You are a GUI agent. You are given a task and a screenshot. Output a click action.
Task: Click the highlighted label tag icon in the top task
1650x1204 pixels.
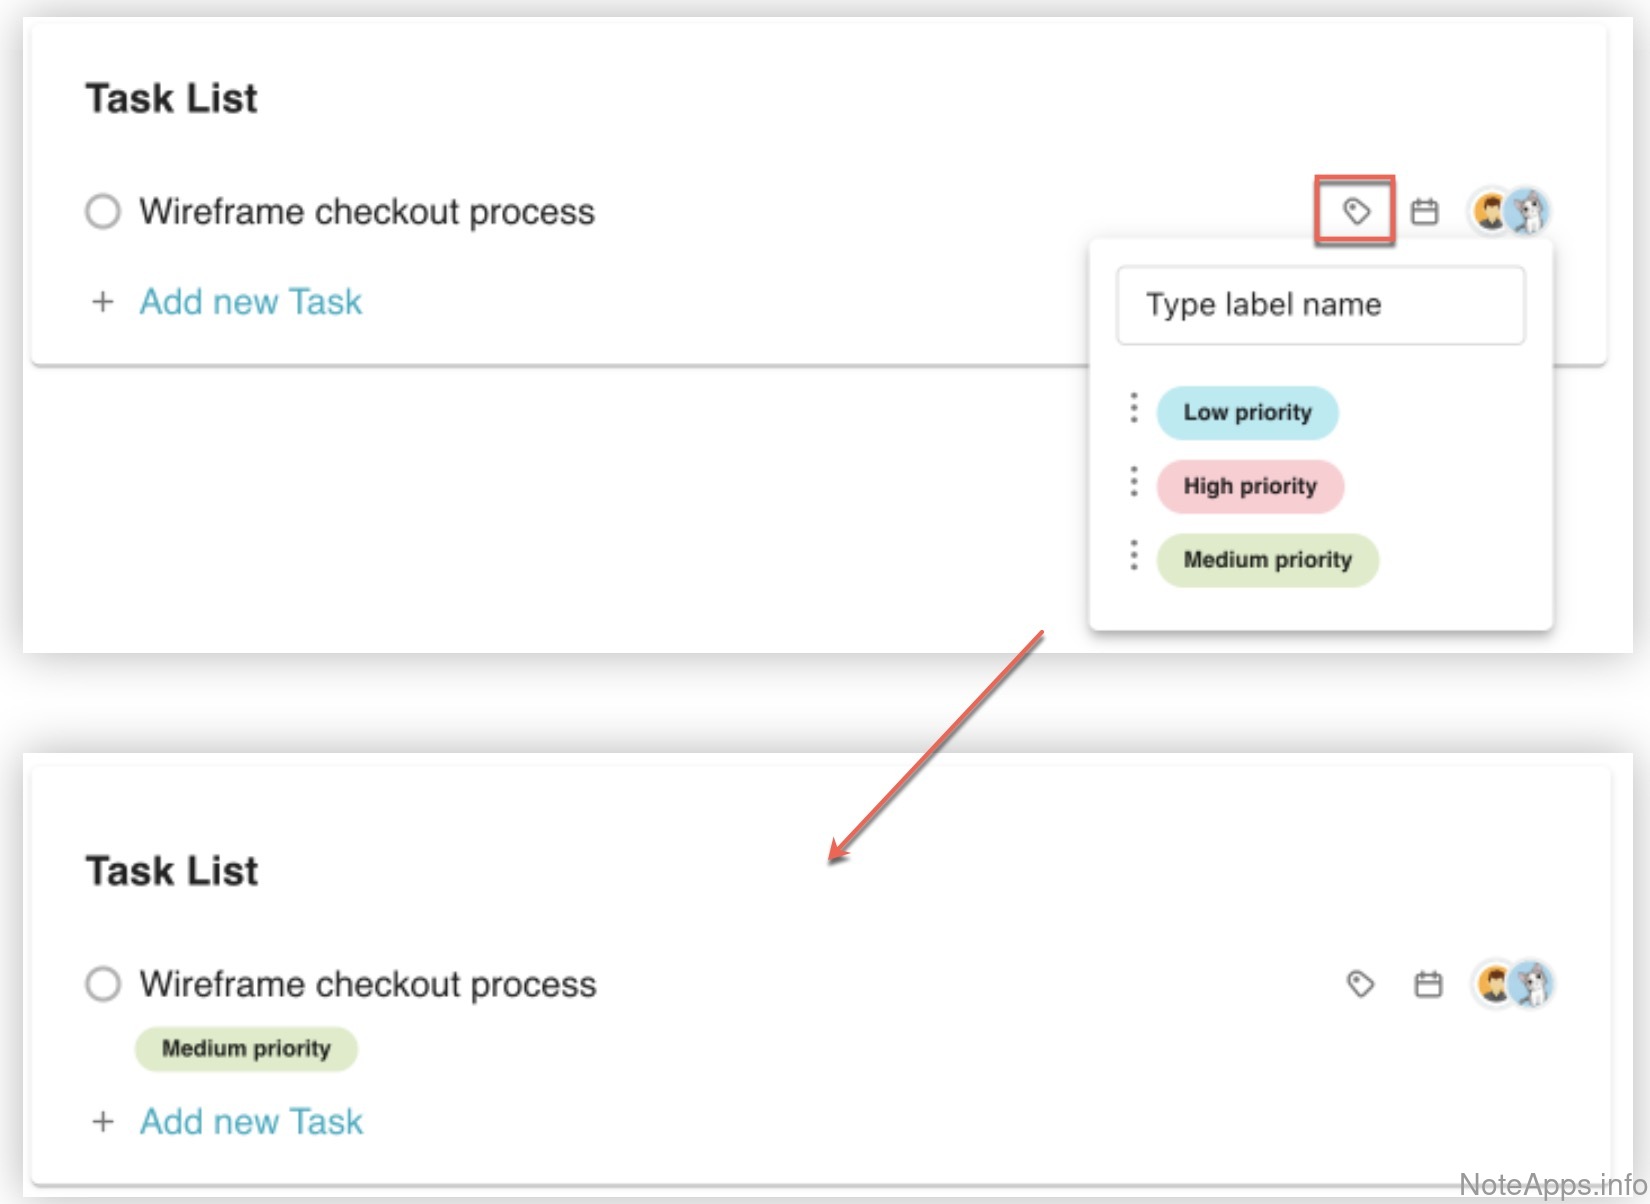1355,211
